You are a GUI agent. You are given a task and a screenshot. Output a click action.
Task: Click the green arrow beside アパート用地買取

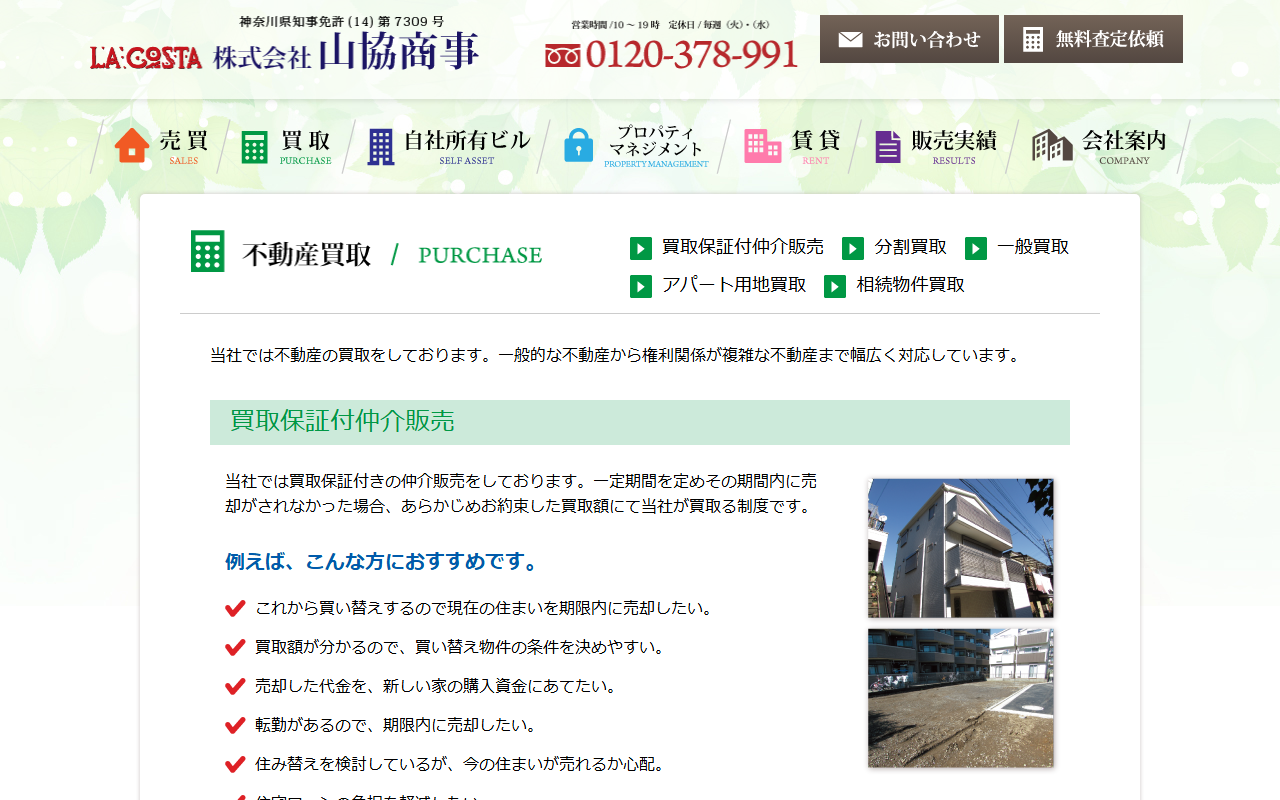(641, 286)
